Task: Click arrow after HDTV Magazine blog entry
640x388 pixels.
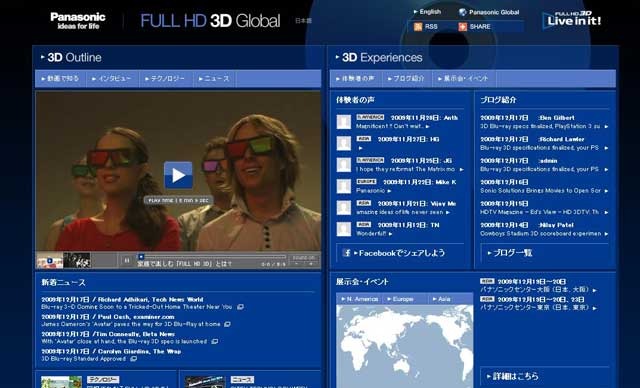Action: tap(606, 212)
